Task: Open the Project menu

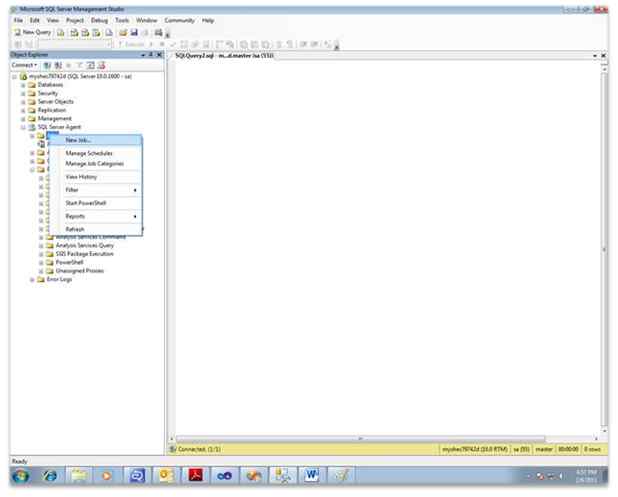Action: [75, 20]
